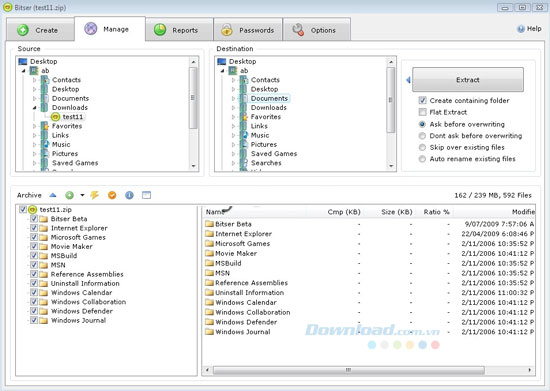The width and height of the screenshot is (550, 391).
Task: Click the window view icon in the Archive toolbar
Action: [146, 195]
